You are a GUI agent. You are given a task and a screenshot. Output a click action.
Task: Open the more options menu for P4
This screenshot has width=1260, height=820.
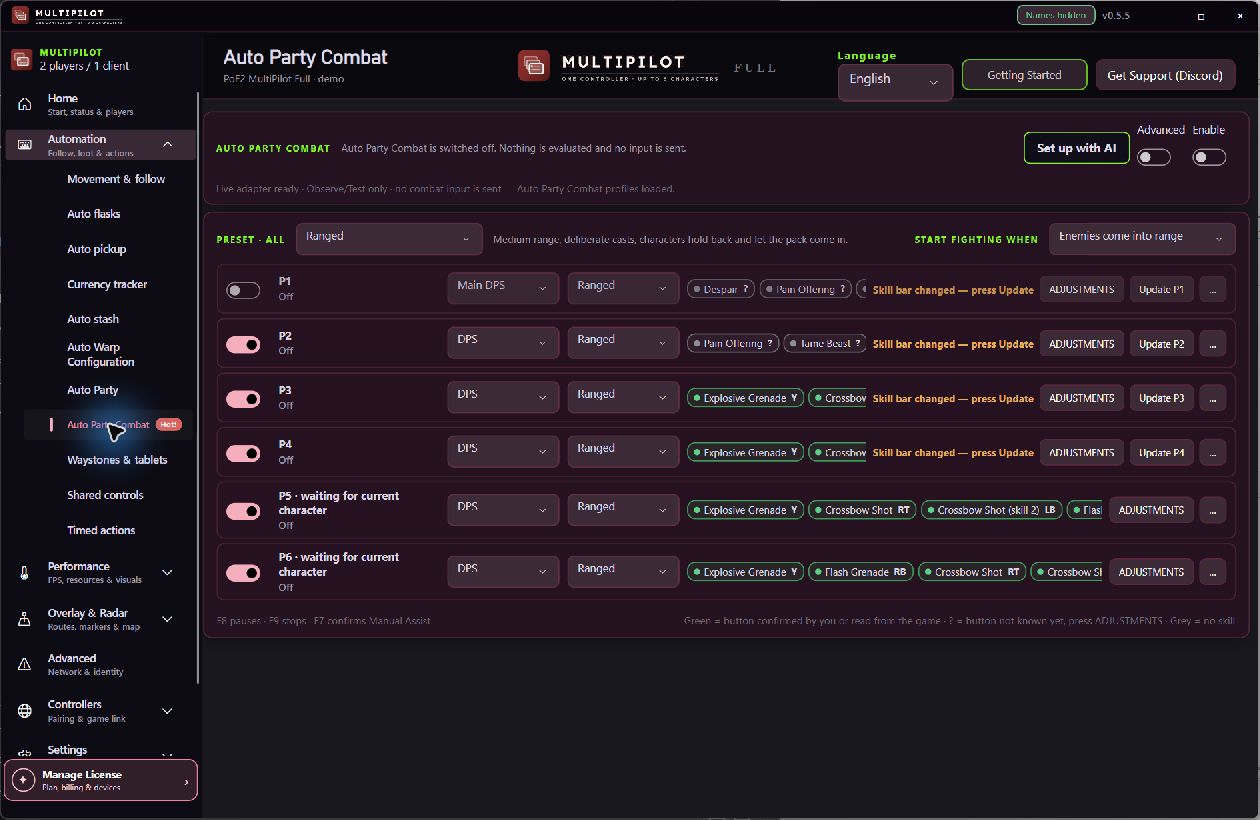coord(1212,453)
